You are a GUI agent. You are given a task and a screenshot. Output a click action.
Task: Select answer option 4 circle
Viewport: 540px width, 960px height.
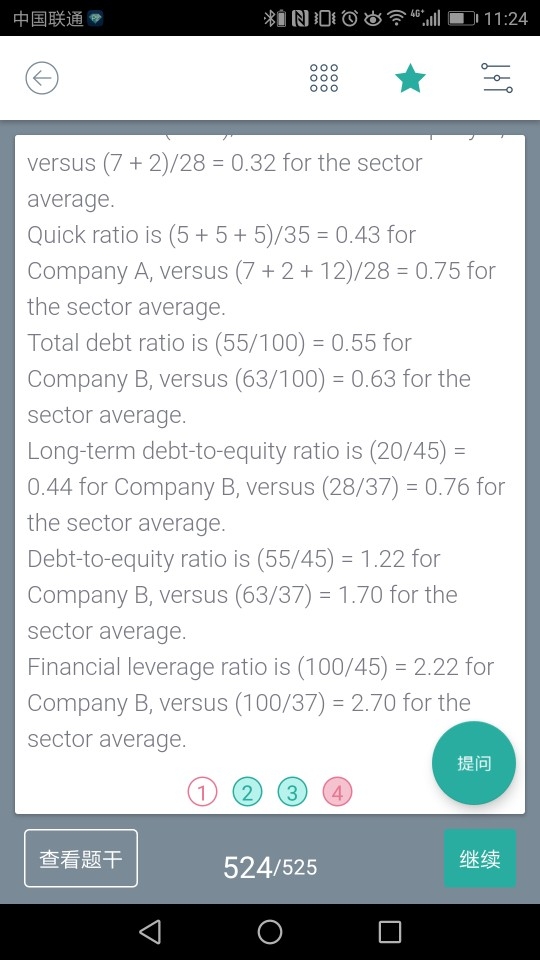coord(337,792)
